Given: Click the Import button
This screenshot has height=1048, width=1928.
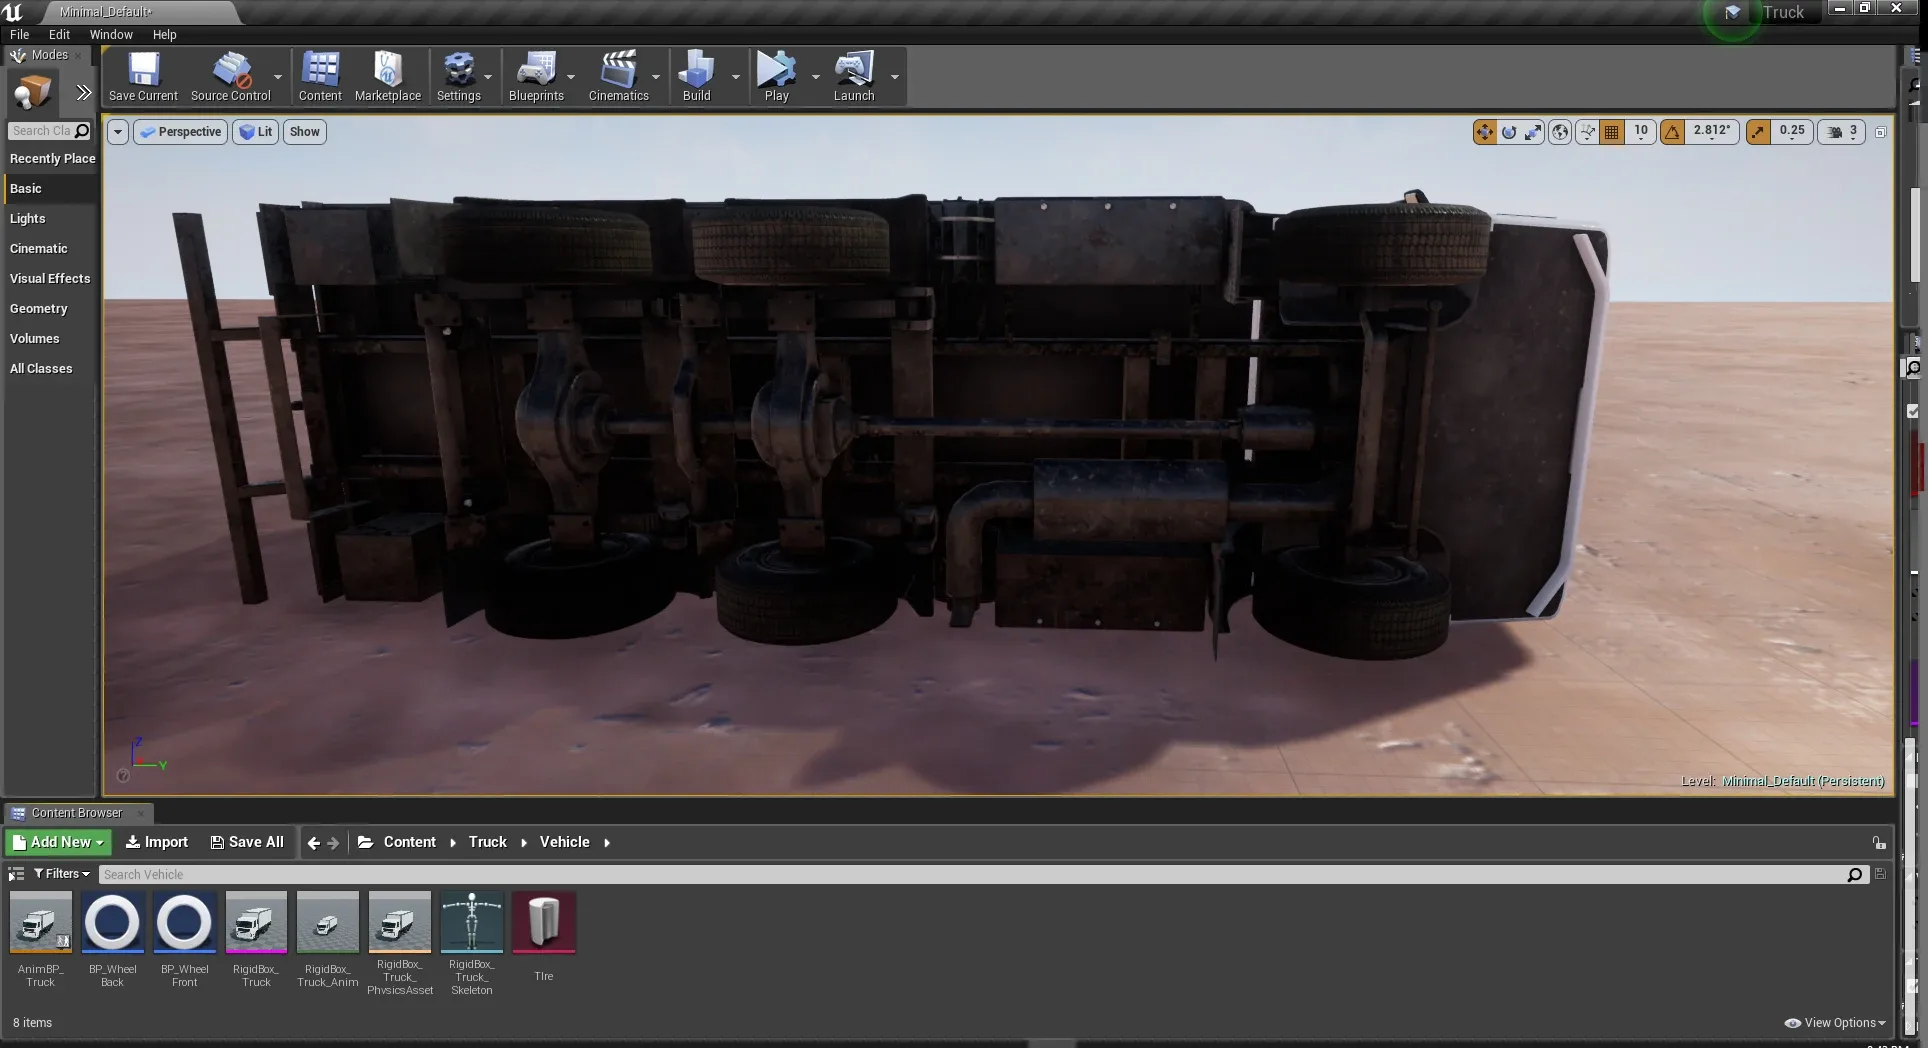Looking at the screenshot, I should click(x=156, y=841).
